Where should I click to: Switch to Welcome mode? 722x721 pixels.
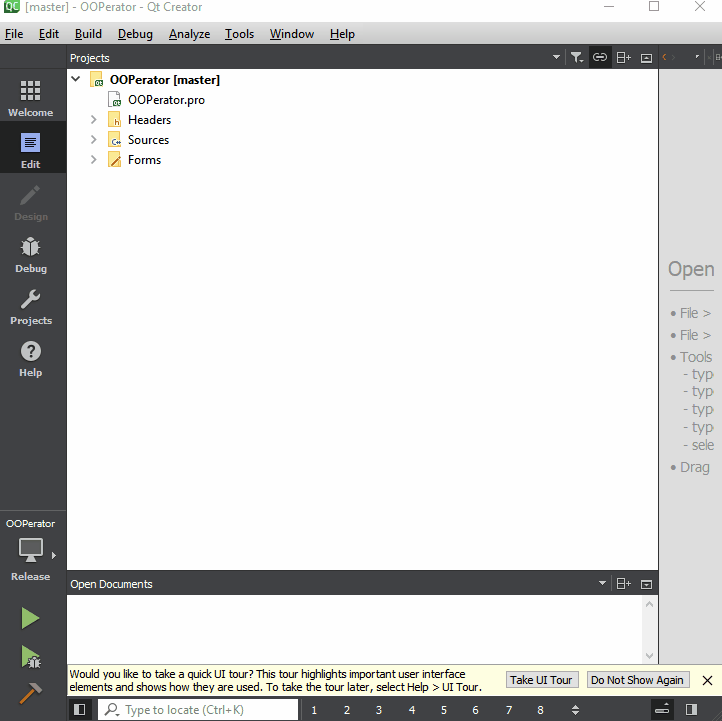point(30,98)
